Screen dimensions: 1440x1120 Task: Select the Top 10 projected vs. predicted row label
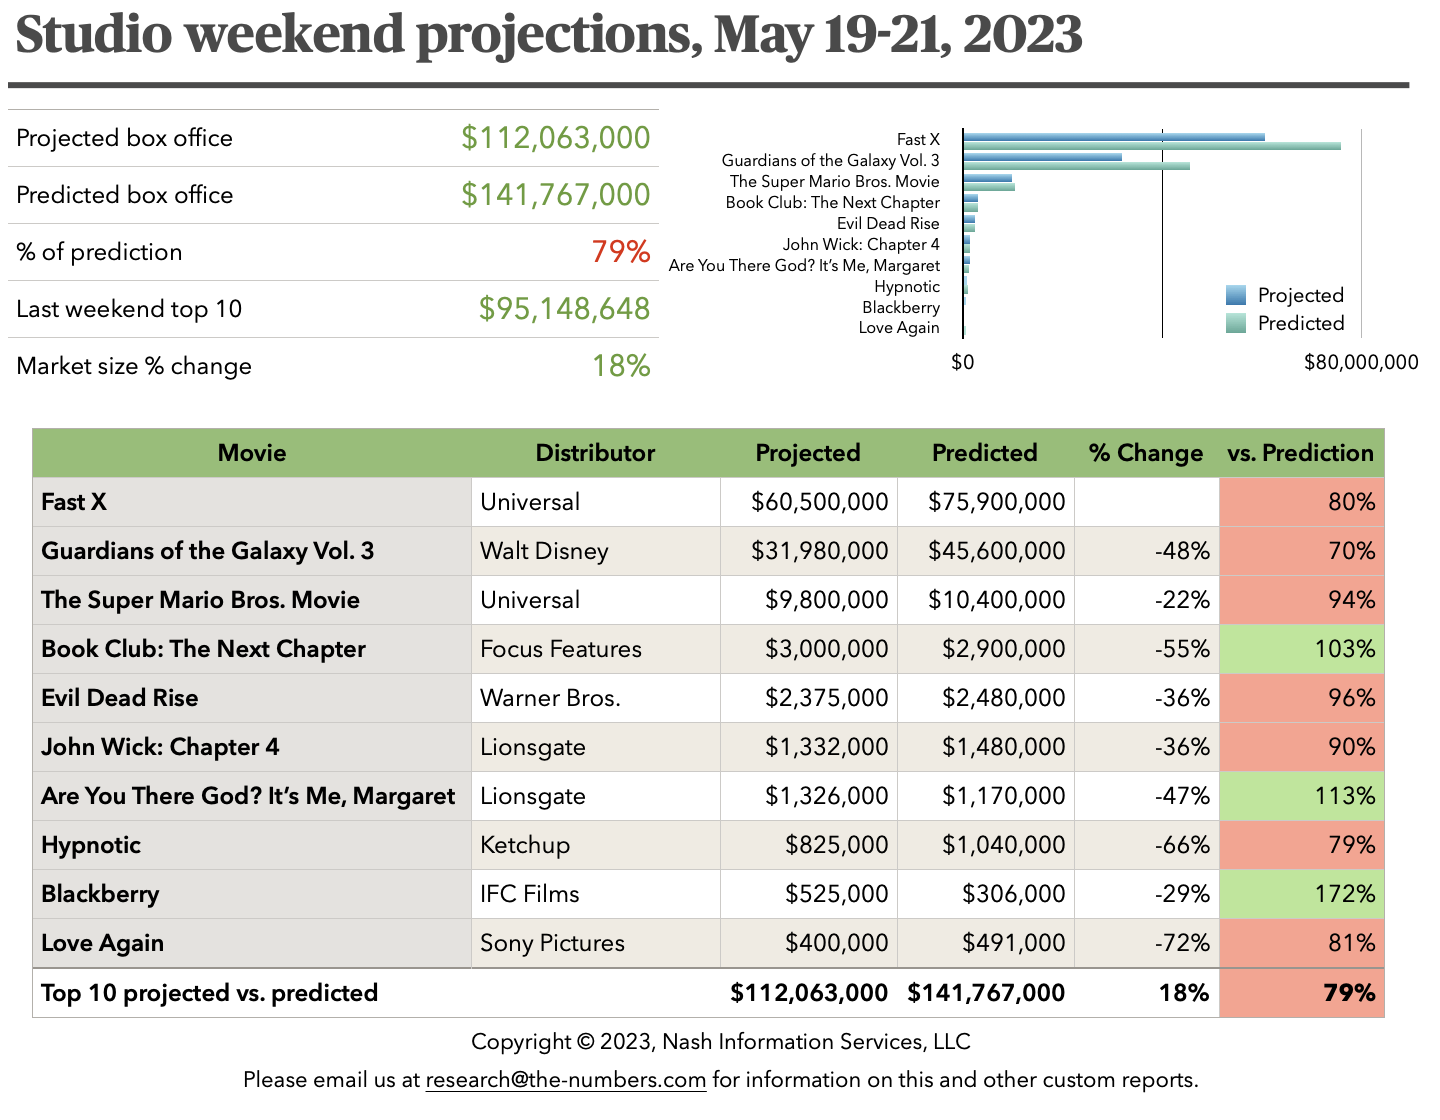click(210, 993)
